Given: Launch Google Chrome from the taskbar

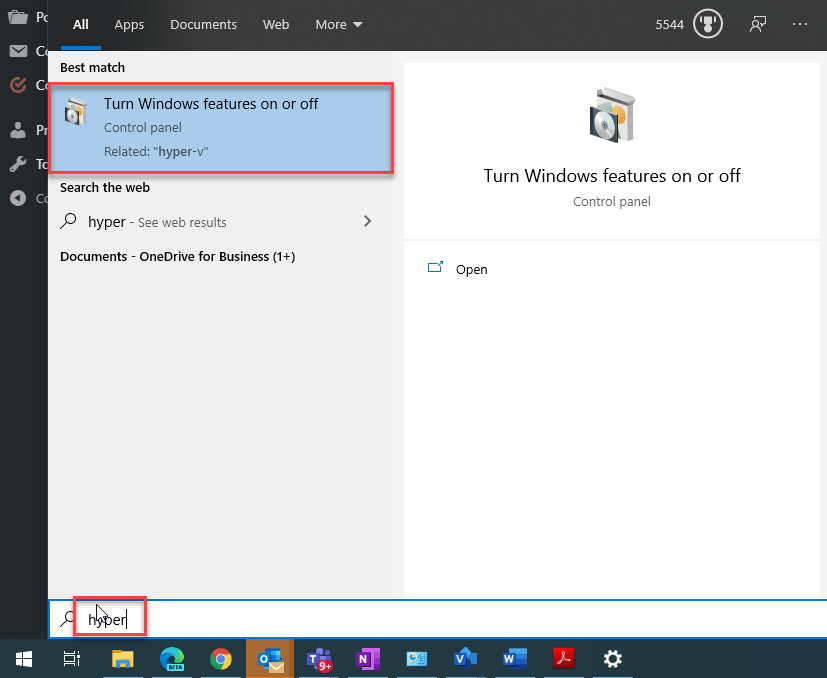Looking at the screenshot, I should tap(221, 659).
